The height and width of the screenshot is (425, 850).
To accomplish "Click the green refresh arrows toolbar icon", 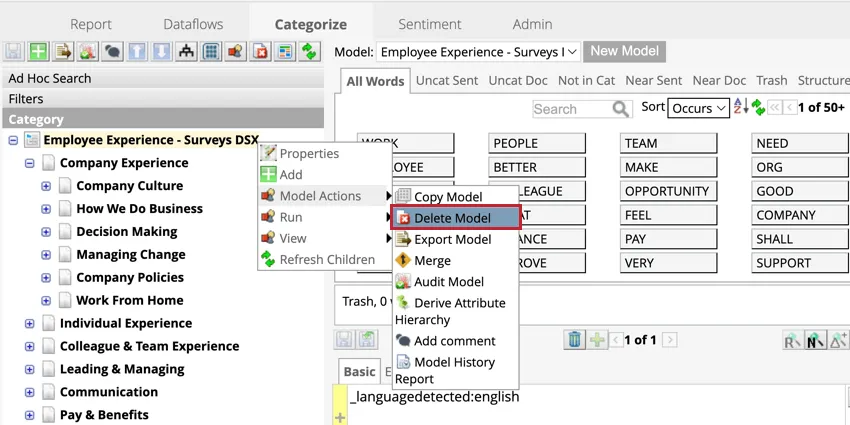I will pyautogui.click(x=310, y=52).
